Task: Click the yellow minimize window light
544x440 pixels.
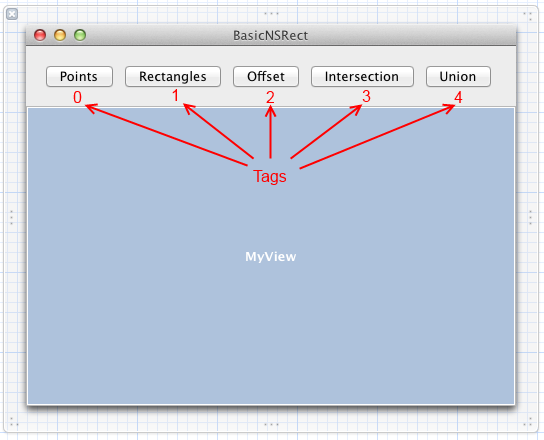Action: pos(60,35)
